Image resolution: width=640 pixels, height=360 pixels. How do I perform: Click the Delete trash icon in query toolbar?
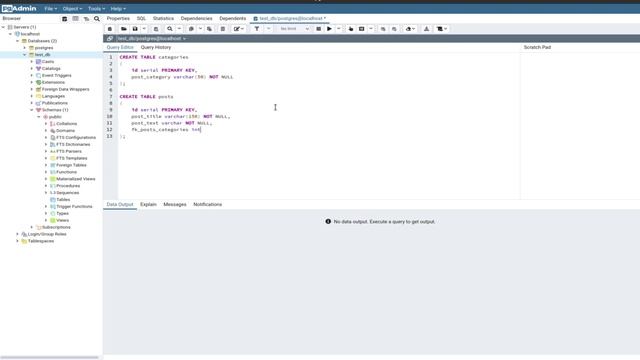(x=223, y=29)
